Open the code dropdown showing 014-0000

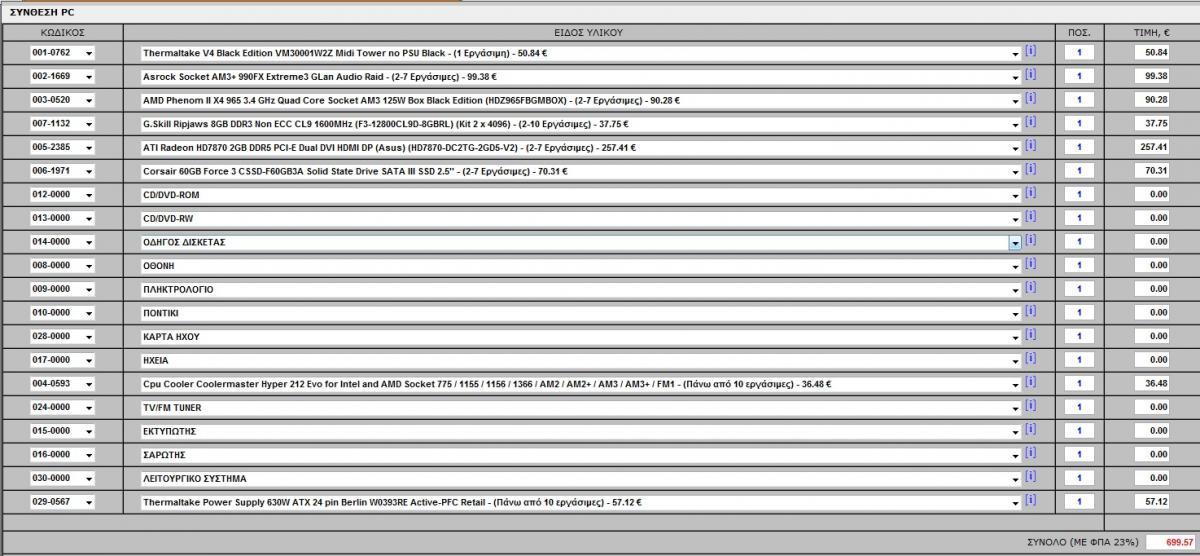pos(62,242)
